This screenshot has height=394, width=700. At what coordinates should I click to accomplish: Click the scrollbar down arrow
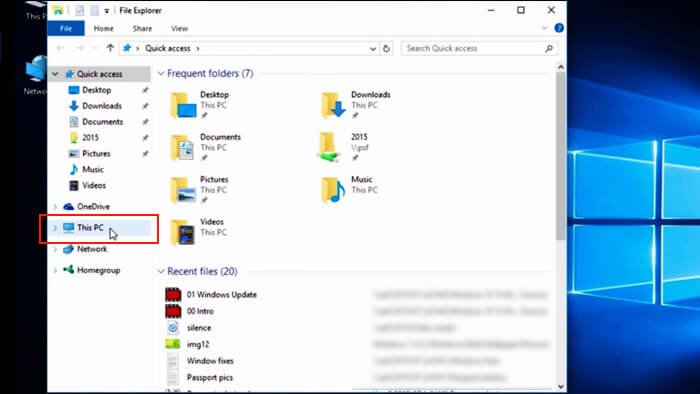tap(561, 387)
